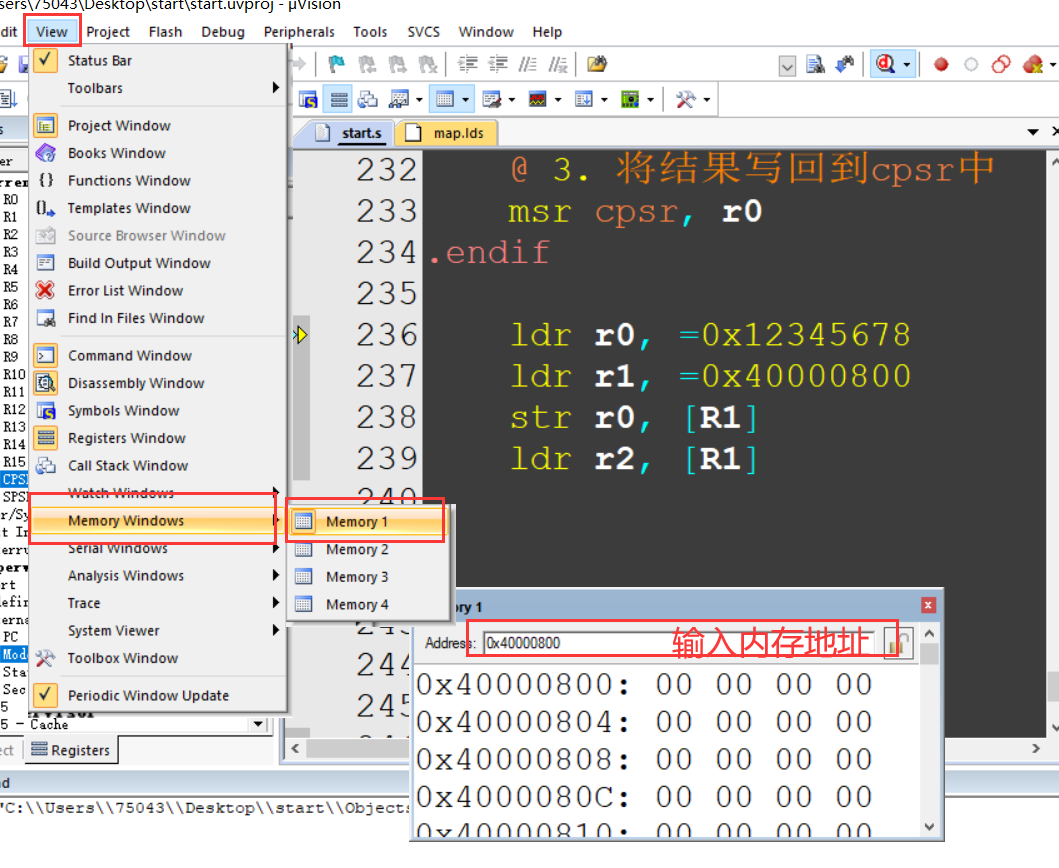Open the Tools menu

pos(370,32)
